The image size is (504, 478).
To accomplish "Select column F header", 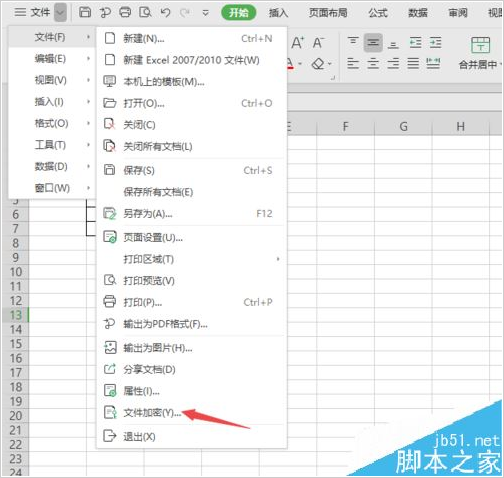I will tap(346, 127).
